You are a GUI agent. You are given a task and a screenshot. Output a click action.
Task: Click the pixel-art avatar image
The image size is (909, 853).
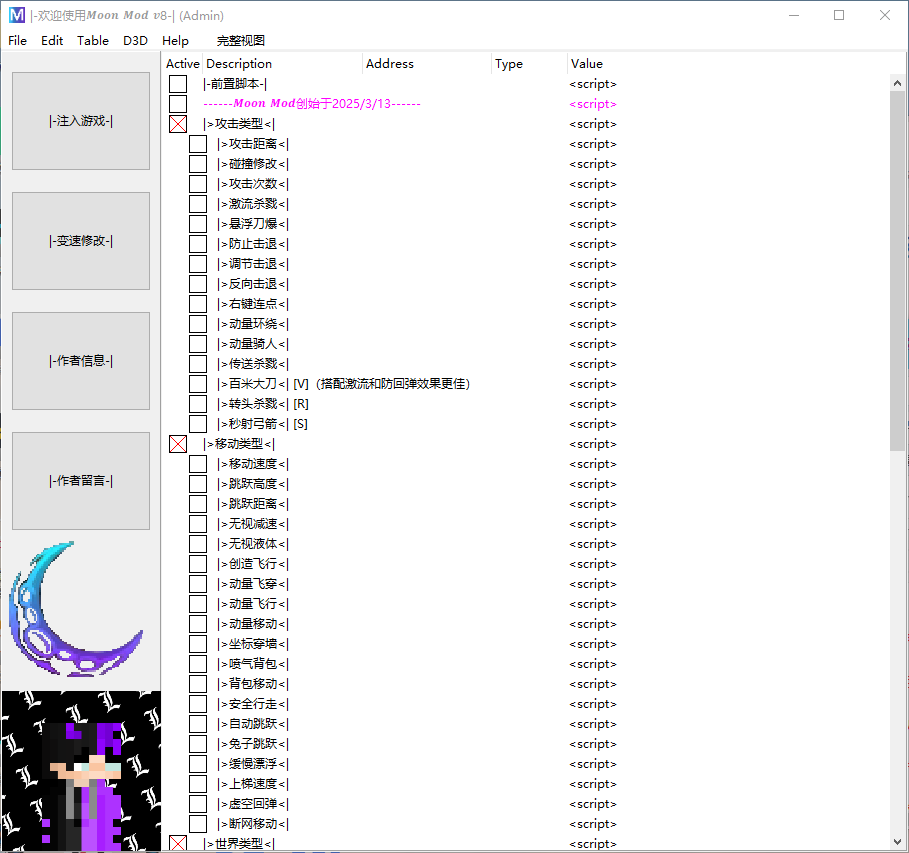coord(80,768)
